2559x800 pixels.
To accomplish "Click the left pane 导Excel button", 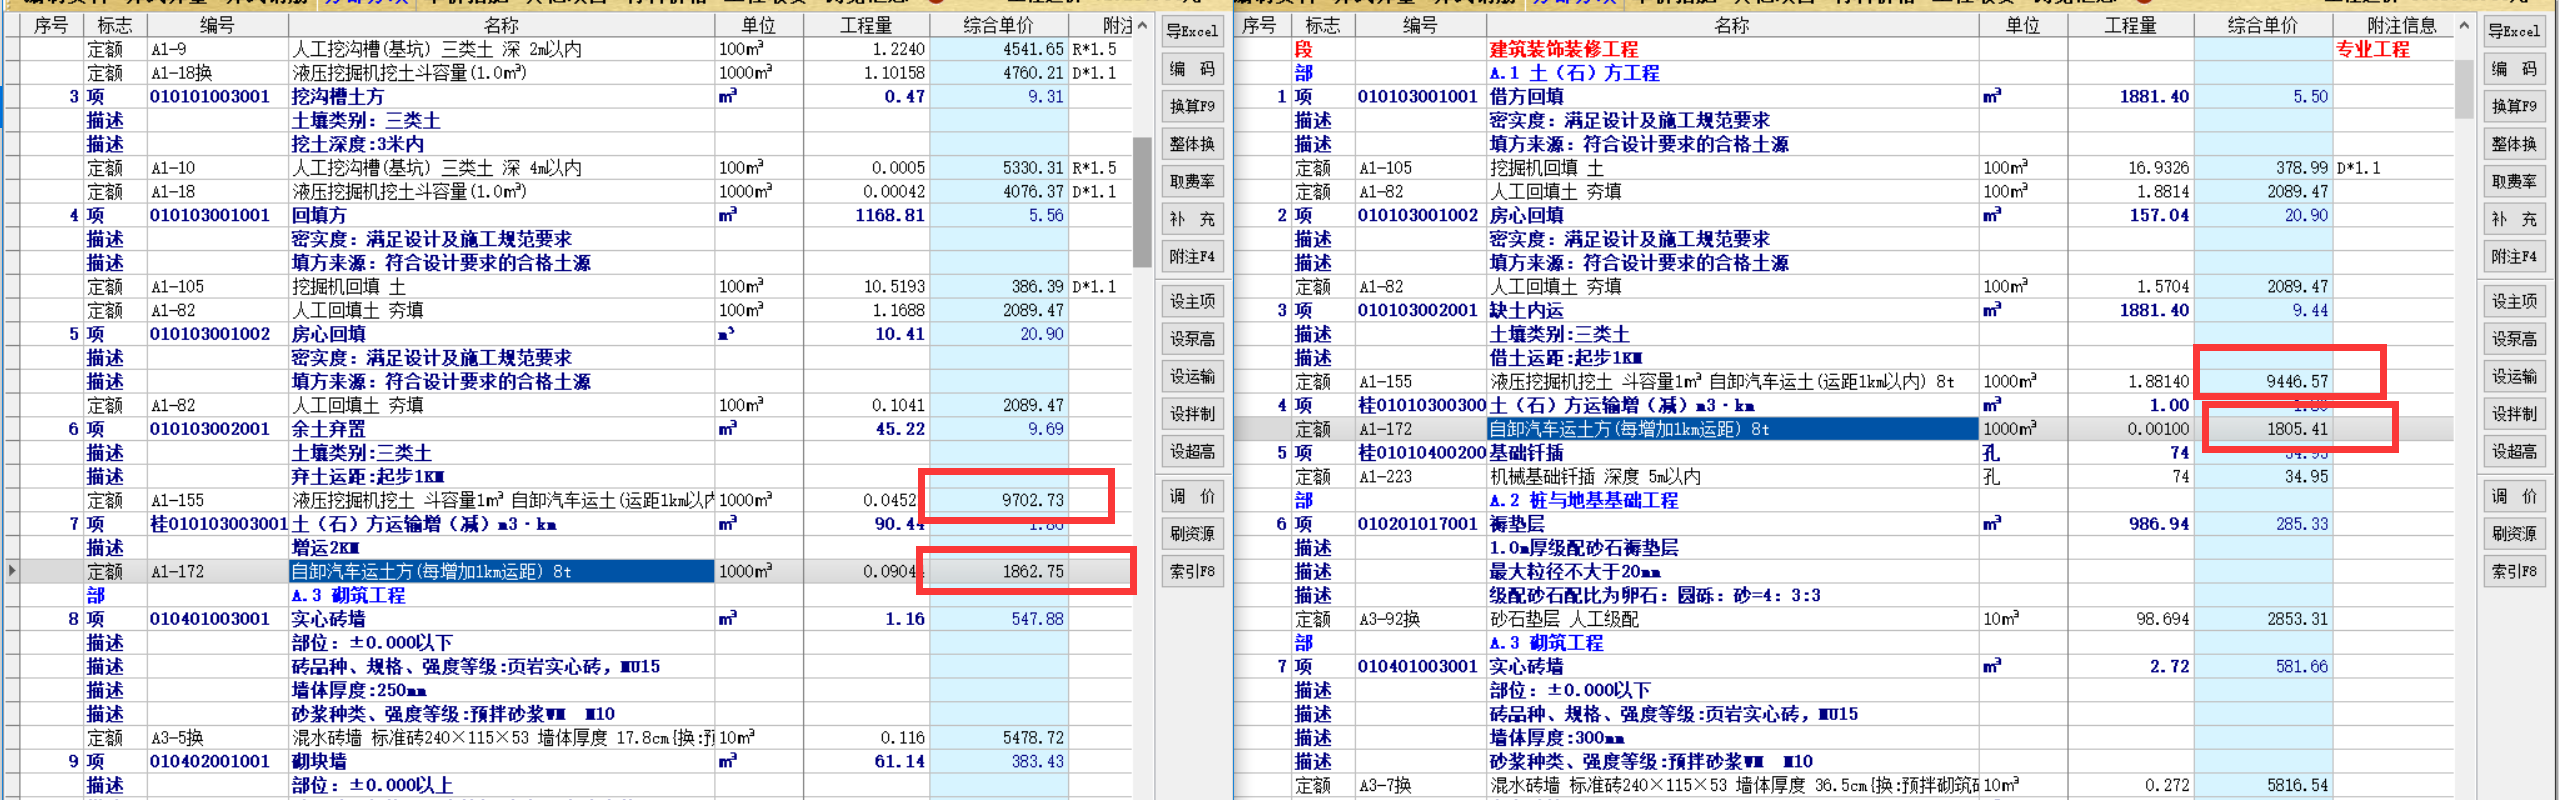I will (1192, 31).
